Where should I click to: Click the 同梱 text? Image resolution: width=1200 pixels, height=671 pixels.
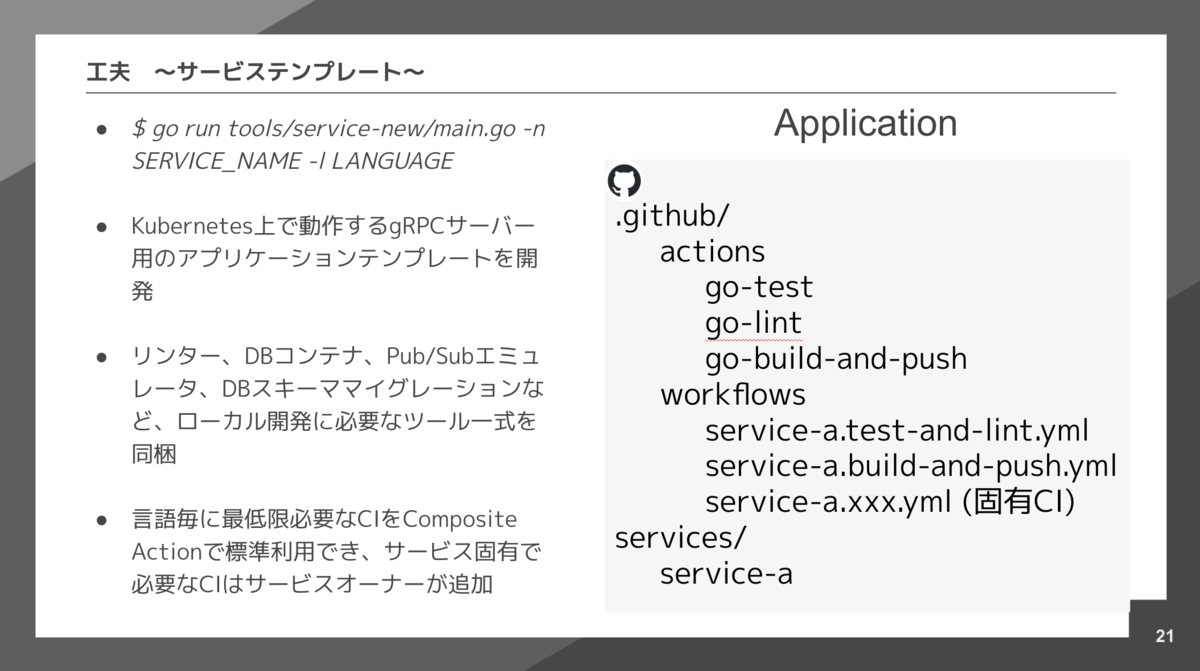point(154,454)
